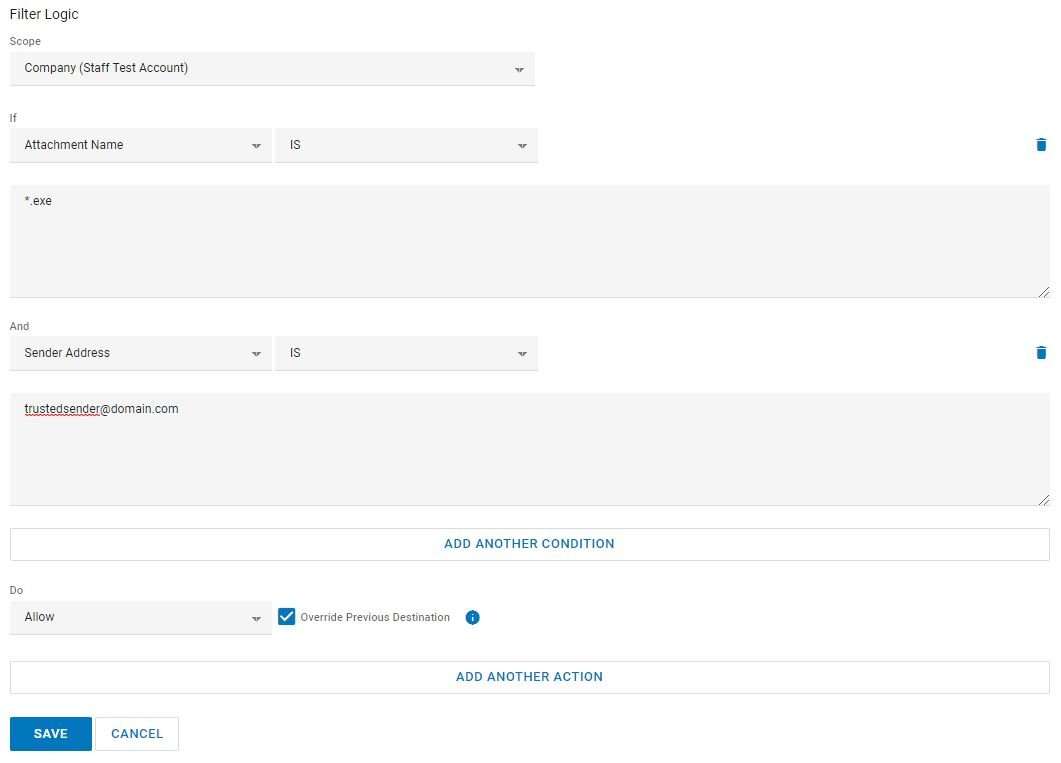The image size is (1061, 763).
Task: Click Add Another Action button
Action: point(529,677)
